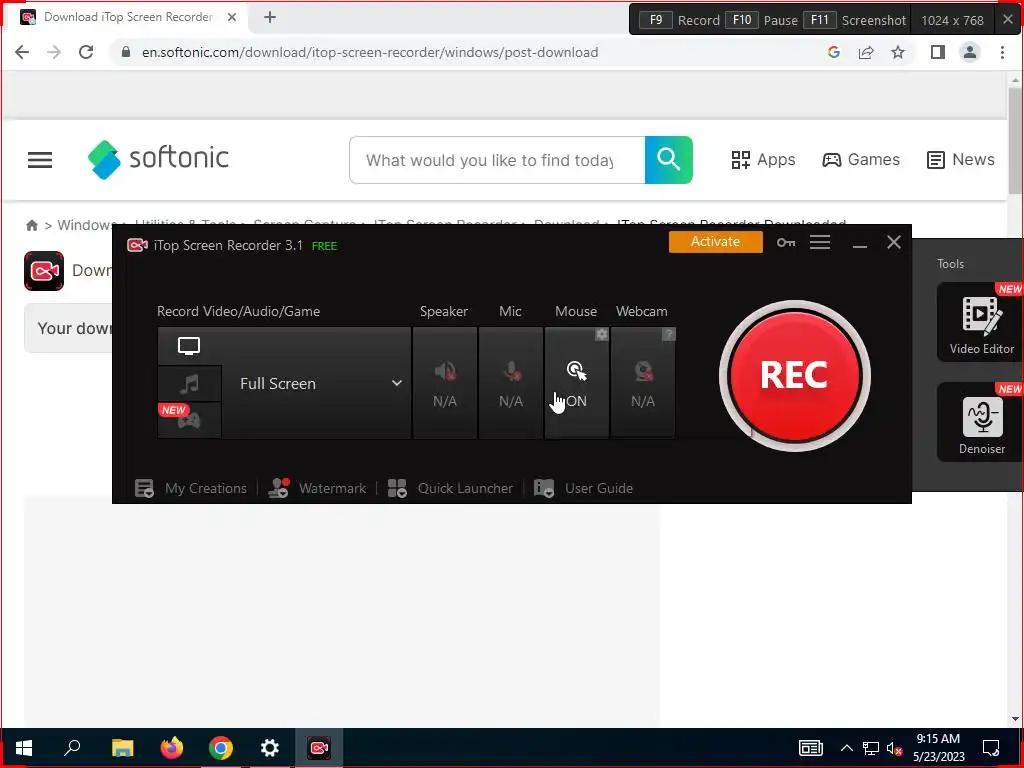The width and height of the screenshot is (1024, 768).
Task: Open webcam help question mark icon
Action: pos(668,334)
